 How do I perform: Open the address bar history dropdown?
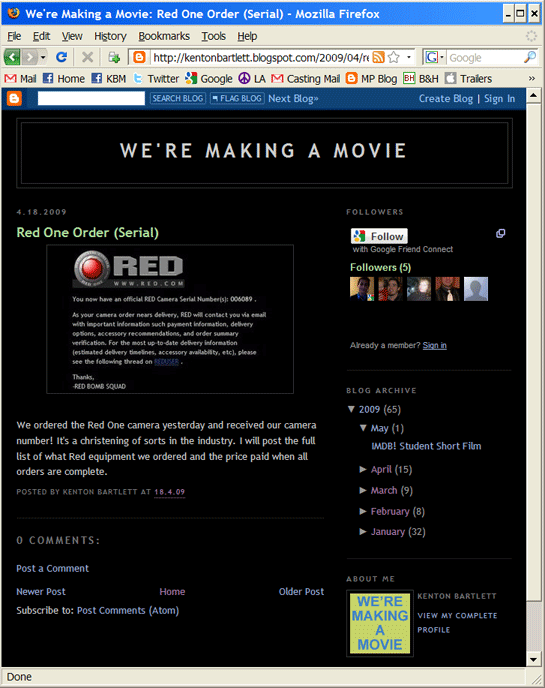(x=409, y=57)
